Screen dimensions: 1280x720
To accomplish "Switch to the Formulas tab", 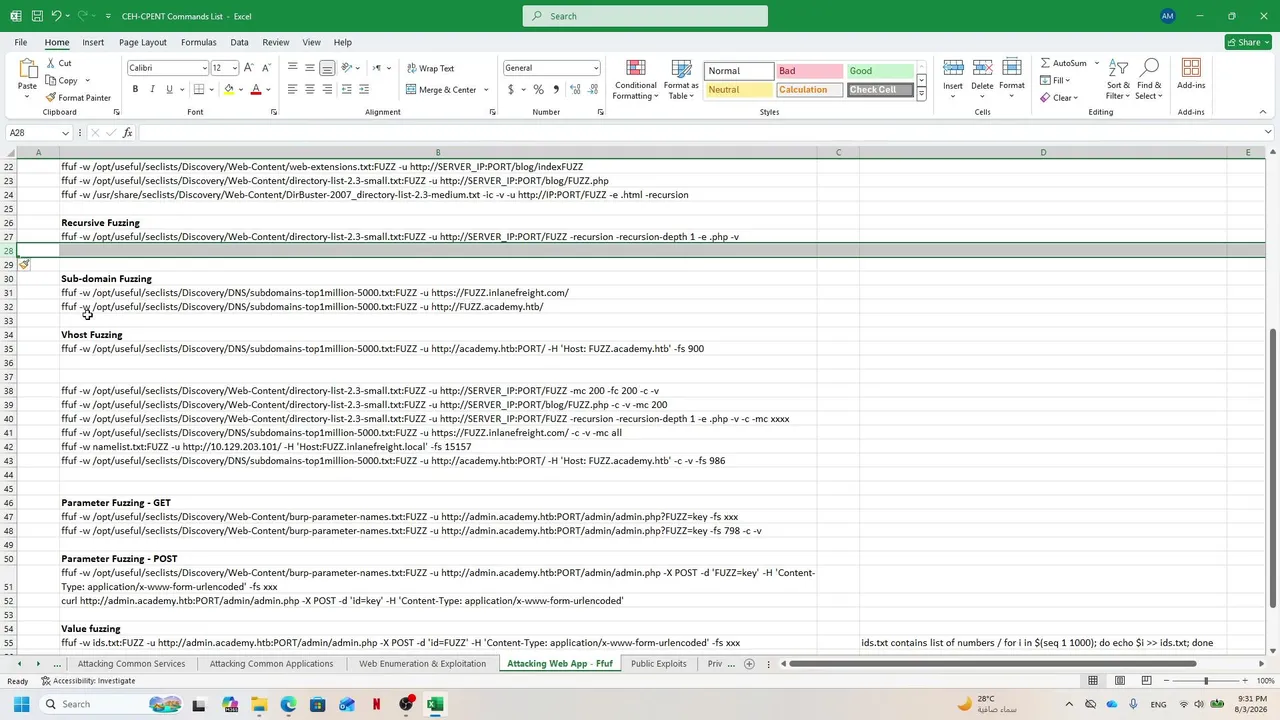I will tap(198, 42).
